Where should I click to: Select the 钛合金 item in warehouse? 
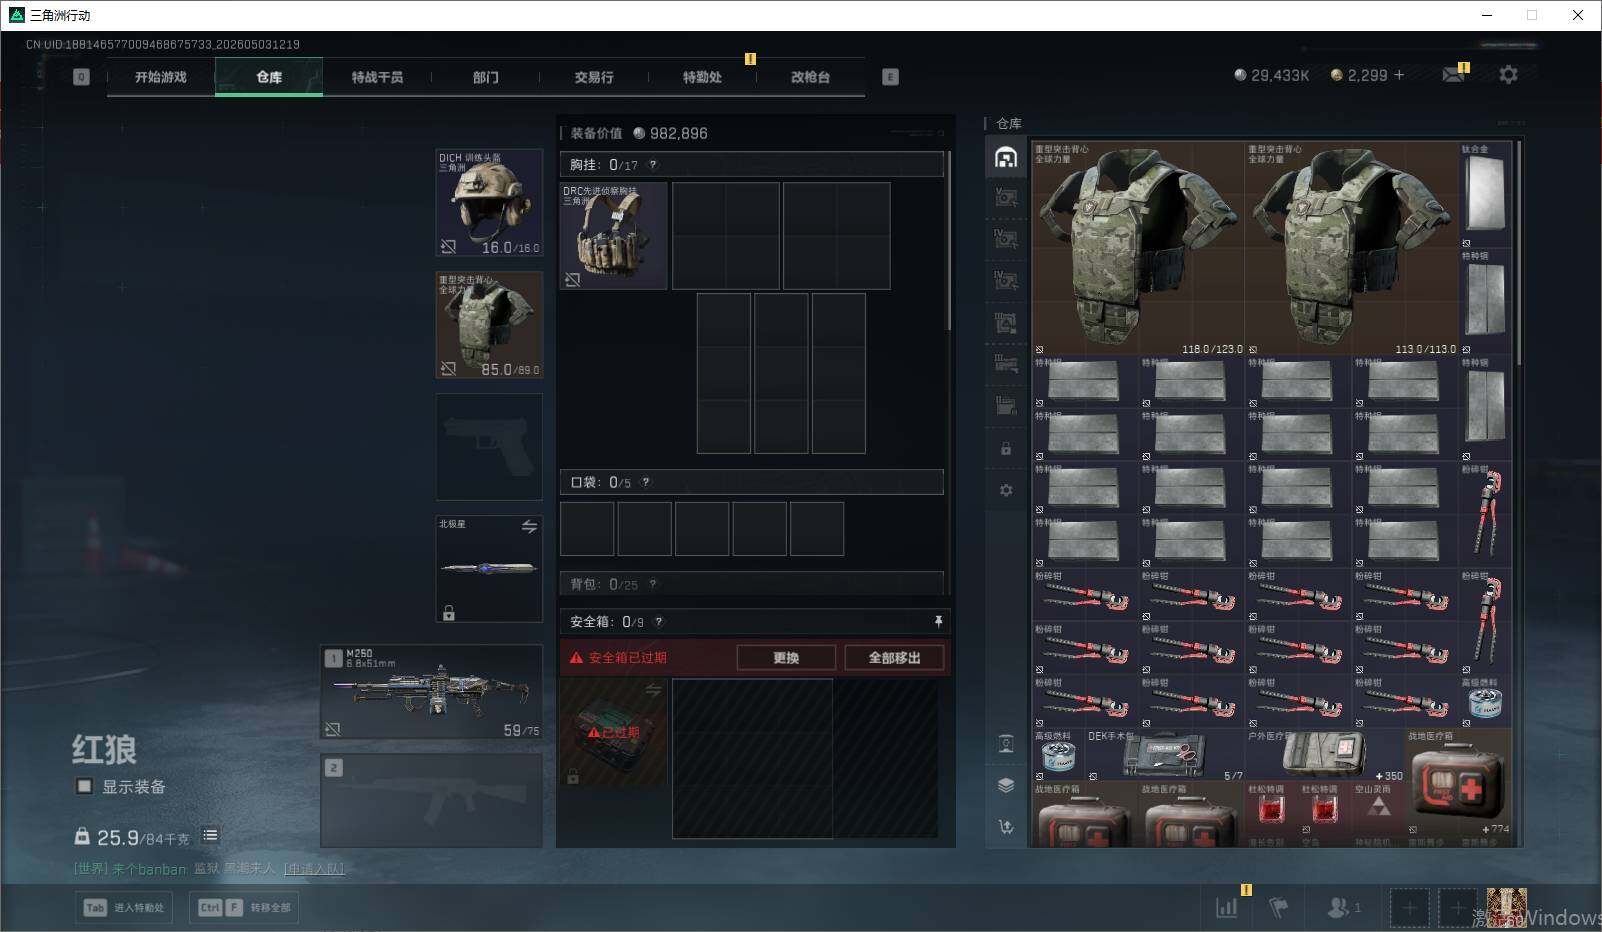1485,195
